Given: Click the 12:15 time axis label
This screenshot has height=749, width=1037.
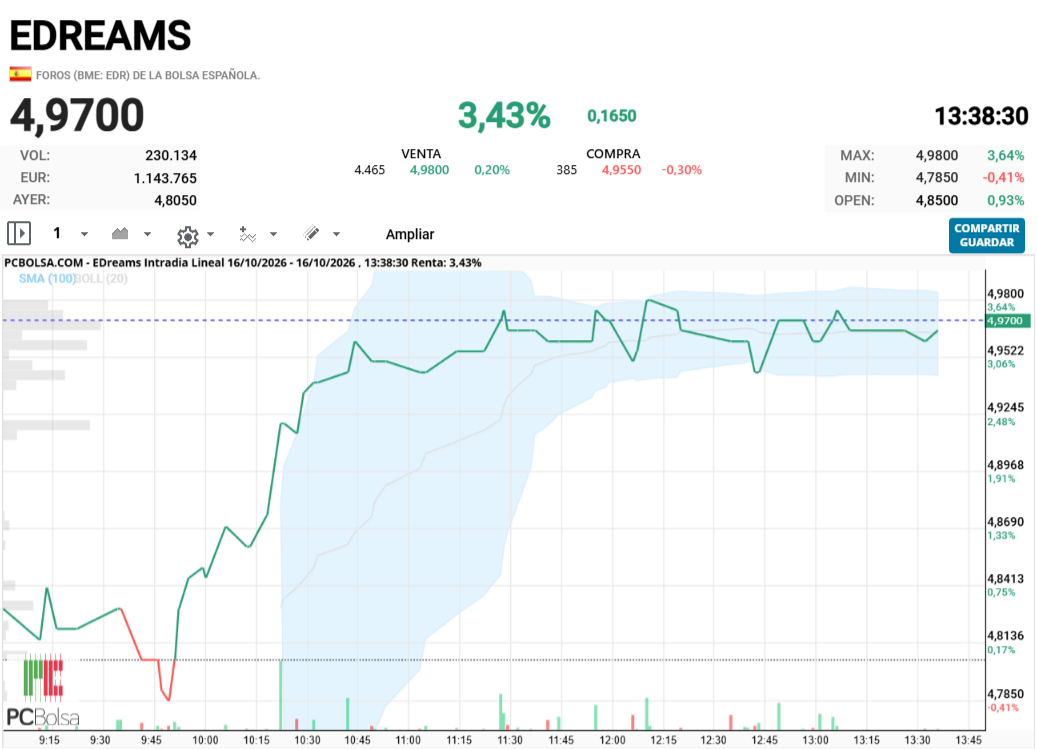Looking at the screenshot, I should [x=663, y=740].
